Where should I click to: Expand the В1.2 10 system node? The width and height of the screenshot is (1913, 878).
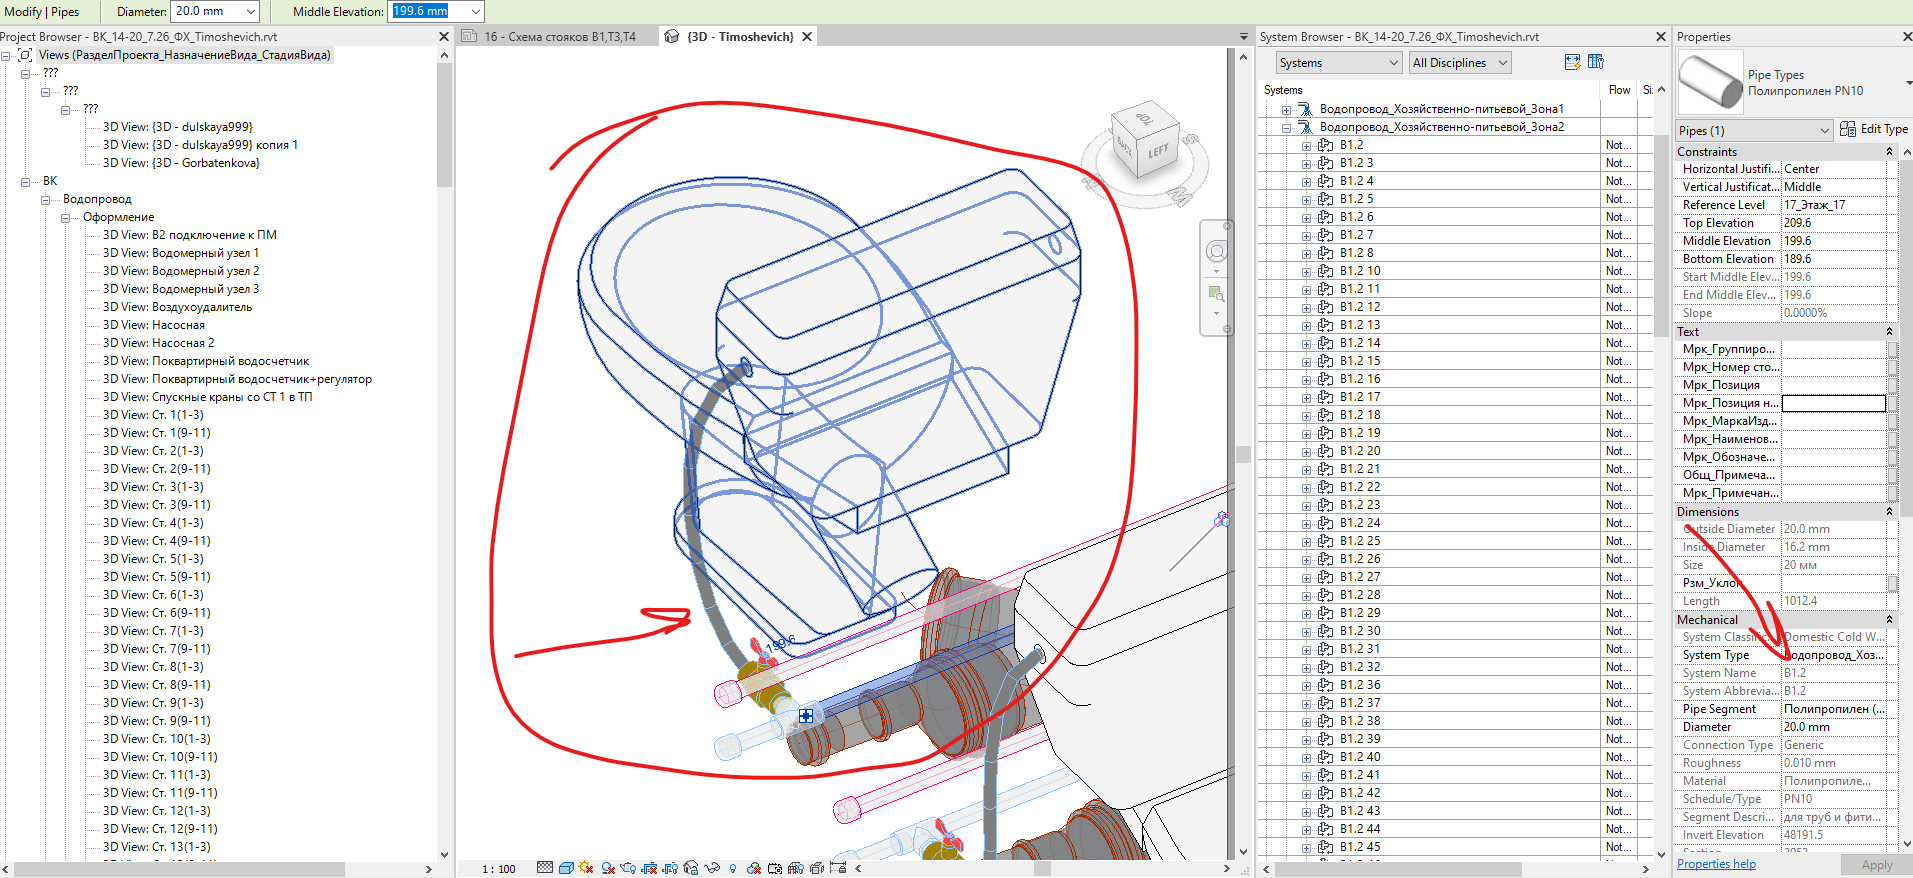(x=1306, y=272)
